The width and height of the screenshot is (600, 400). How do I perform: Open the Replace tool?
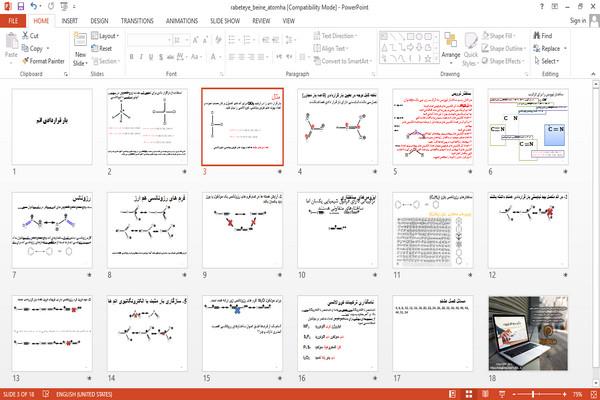point(550,48)
